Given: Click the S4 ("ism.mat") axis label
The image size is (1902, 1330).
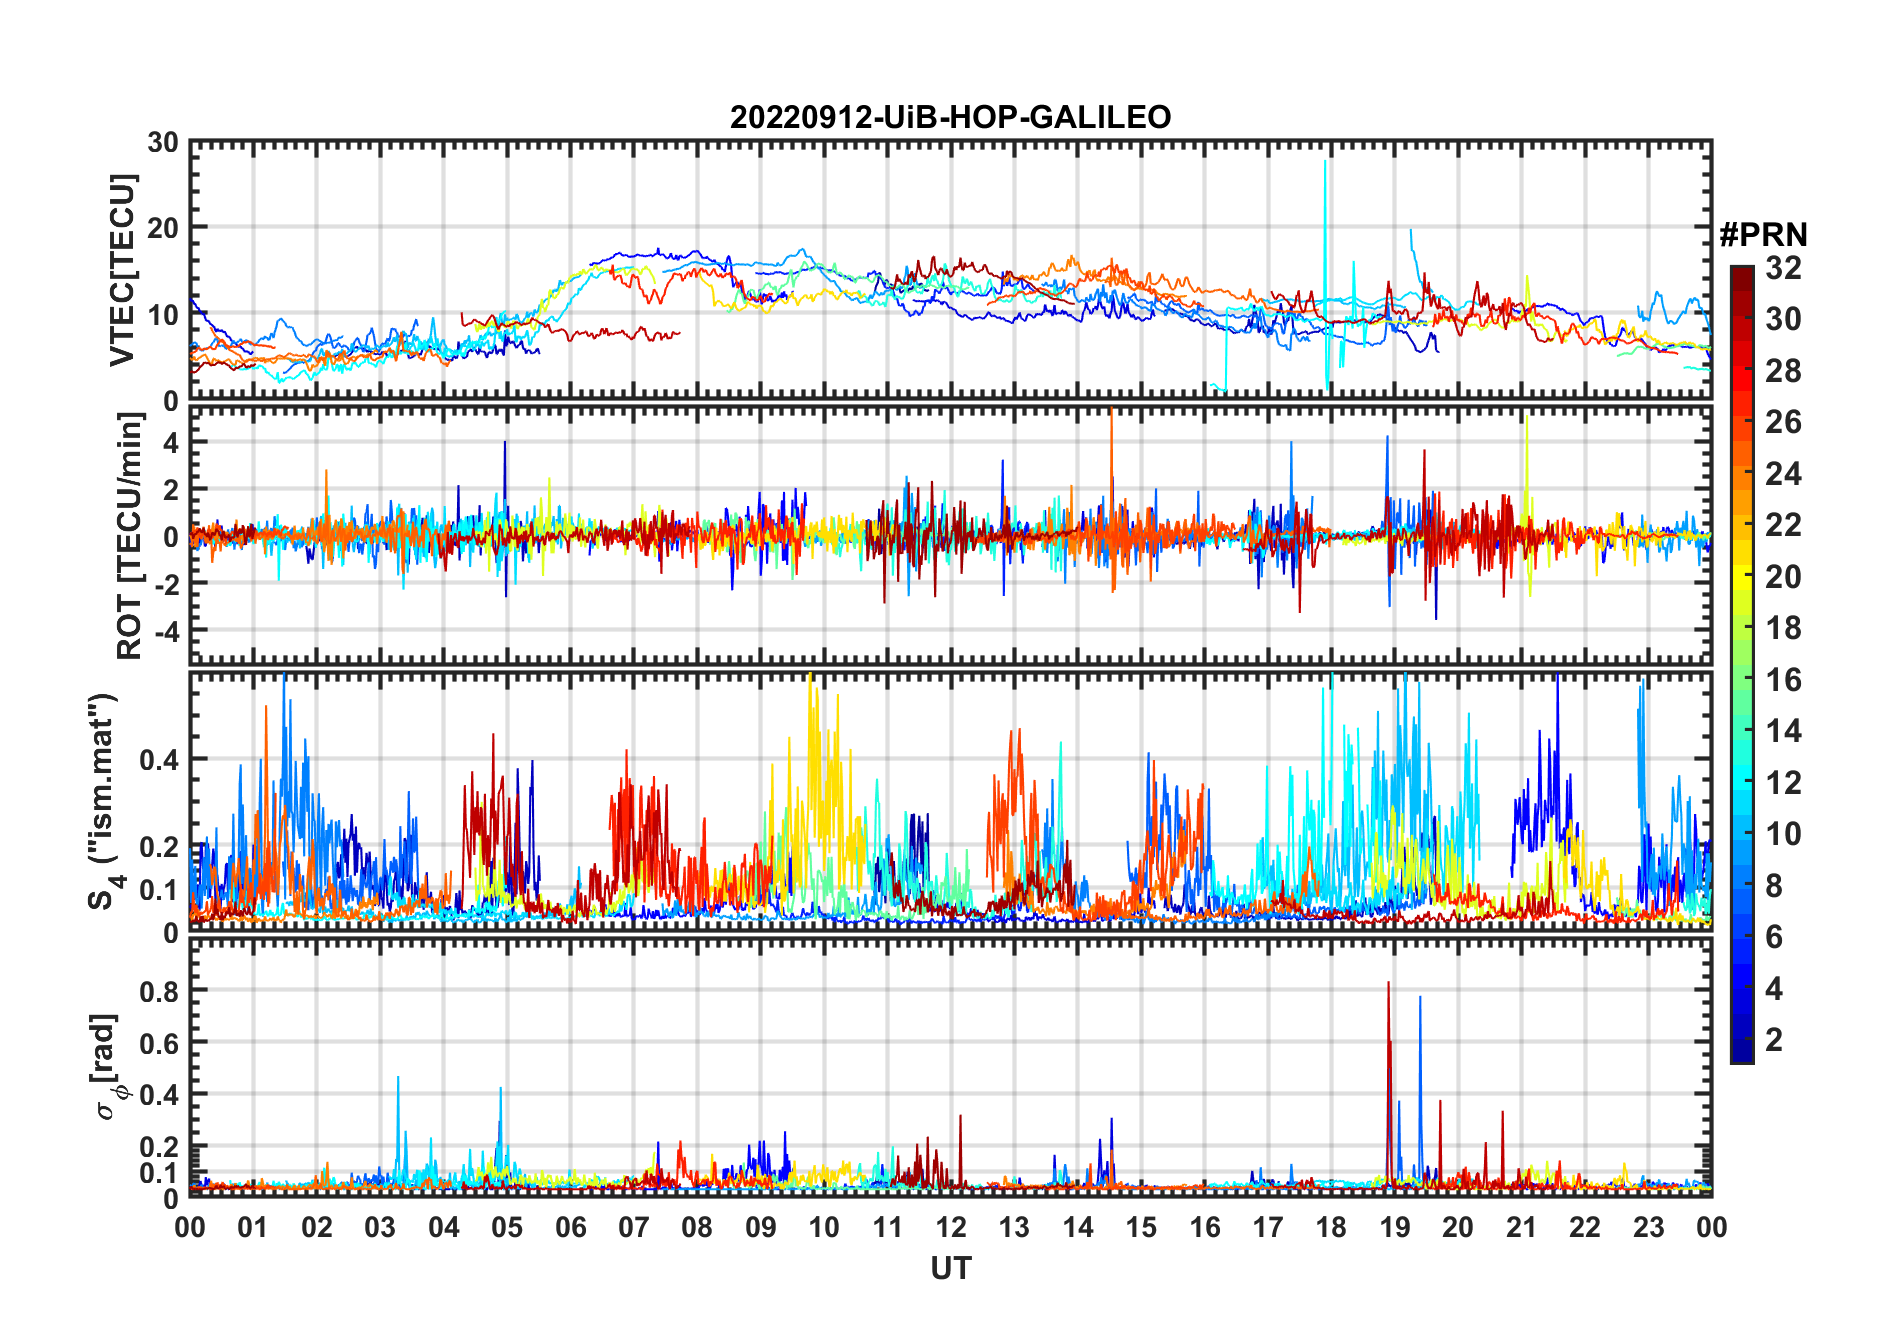Looking at the screenshot, I should point(103,801).
